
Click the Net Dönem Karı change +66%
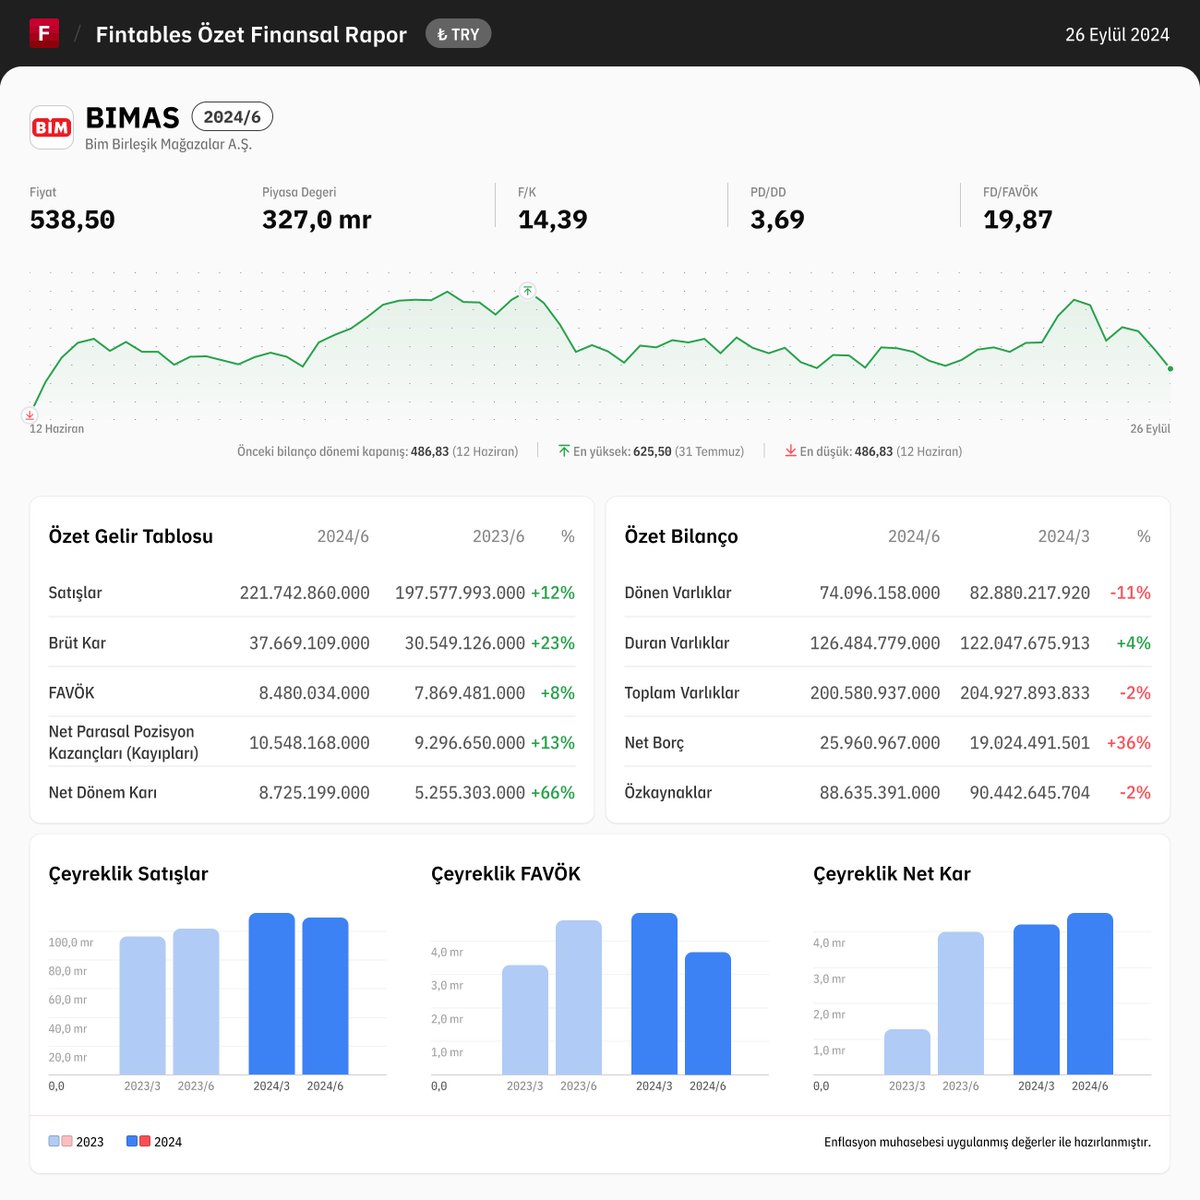pos(553,792)
